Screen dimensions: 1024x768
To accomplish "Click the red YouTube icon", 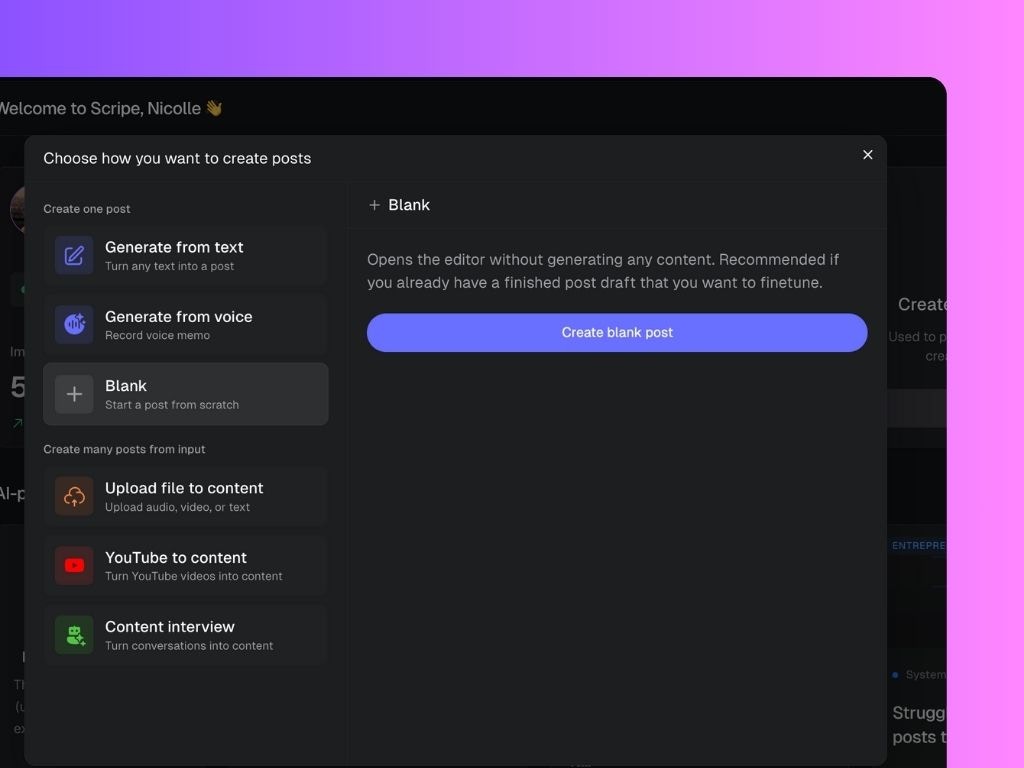I will tap(74, 566).
